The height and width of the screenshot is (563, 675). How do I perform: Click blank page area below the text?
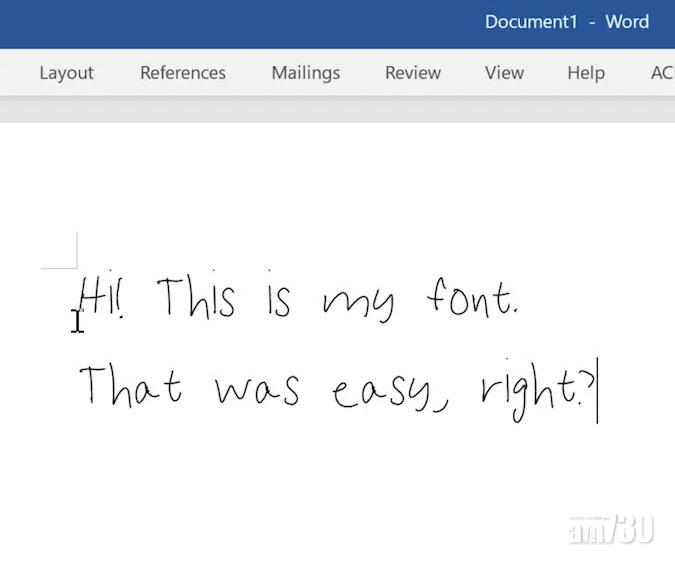pos(340,490)
